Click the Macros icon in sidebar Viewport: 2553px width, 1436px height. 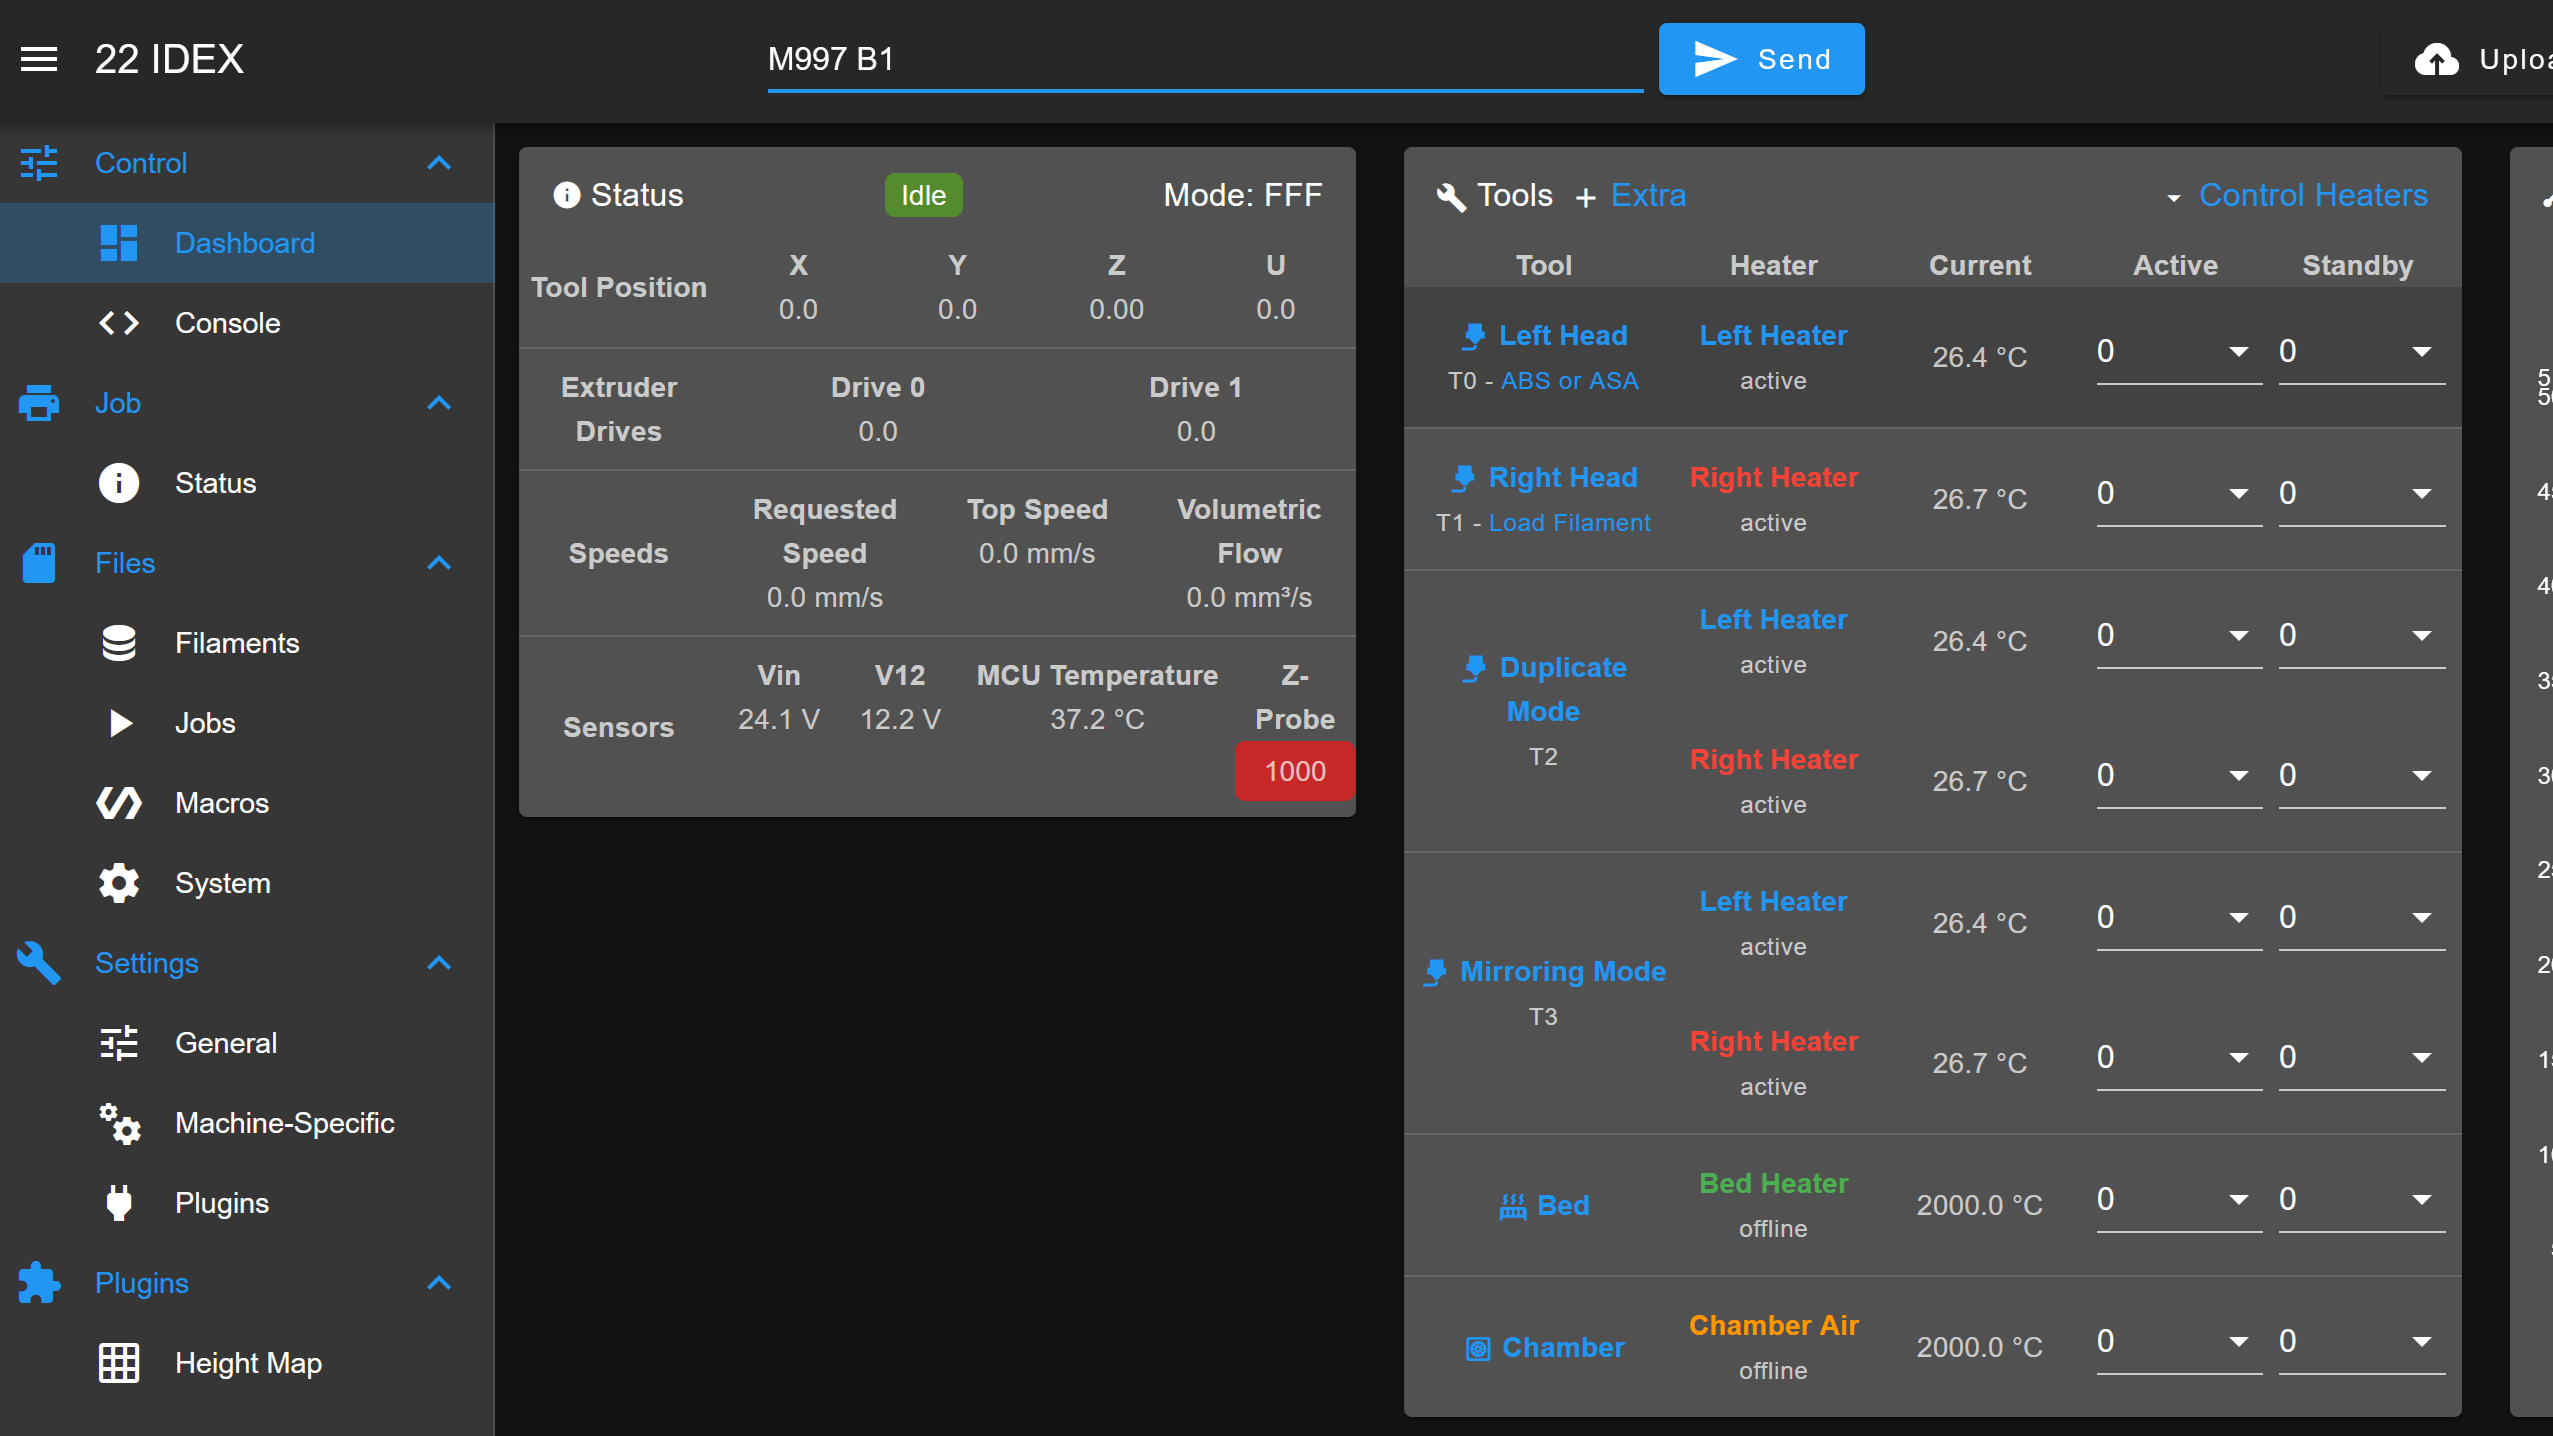pos(118,803)
